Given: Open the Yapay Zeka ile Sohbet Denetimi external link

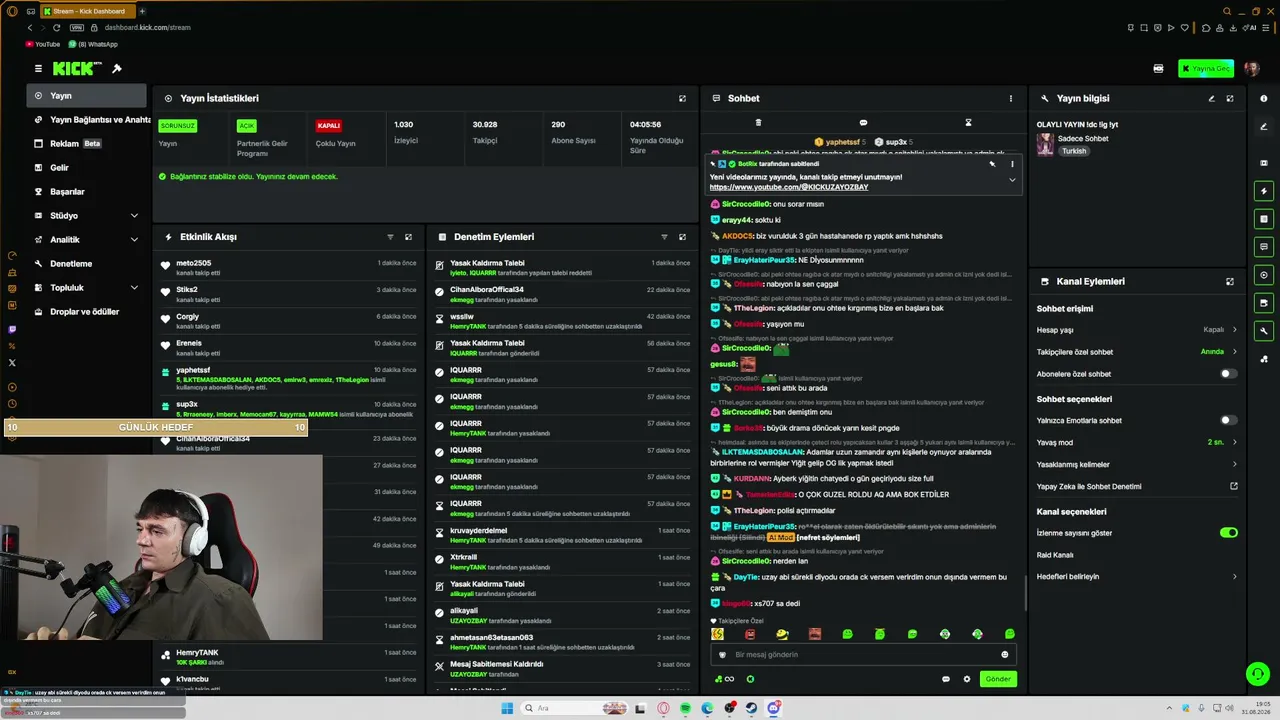Looking at the screenshot, I should 1233,486.
